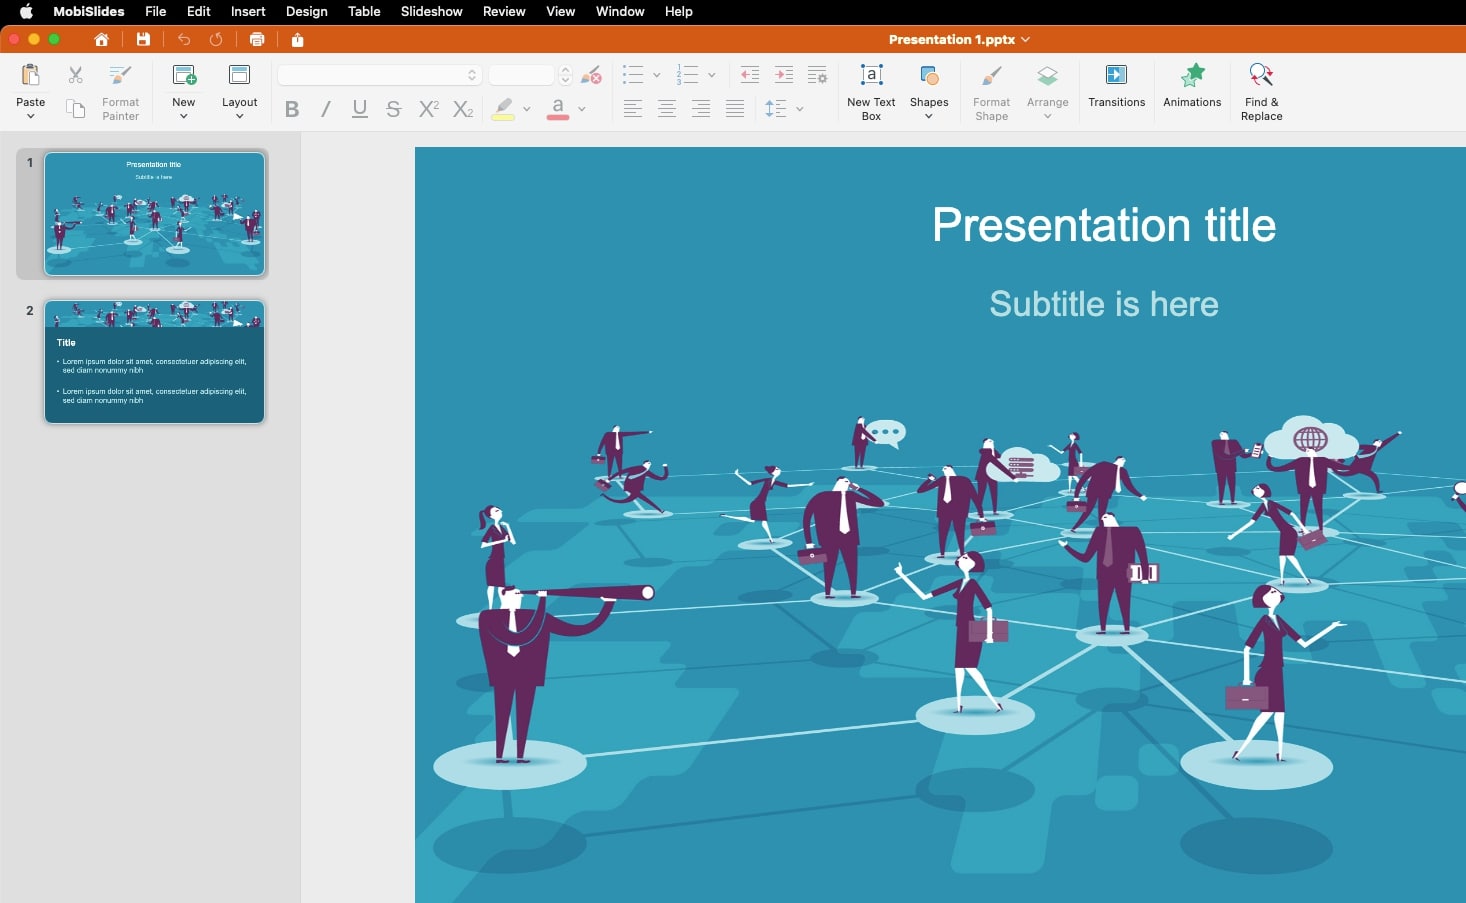This screenshot has height=903, width=1466.
Task: Open the Insert menu
Action: pos(248,11)
